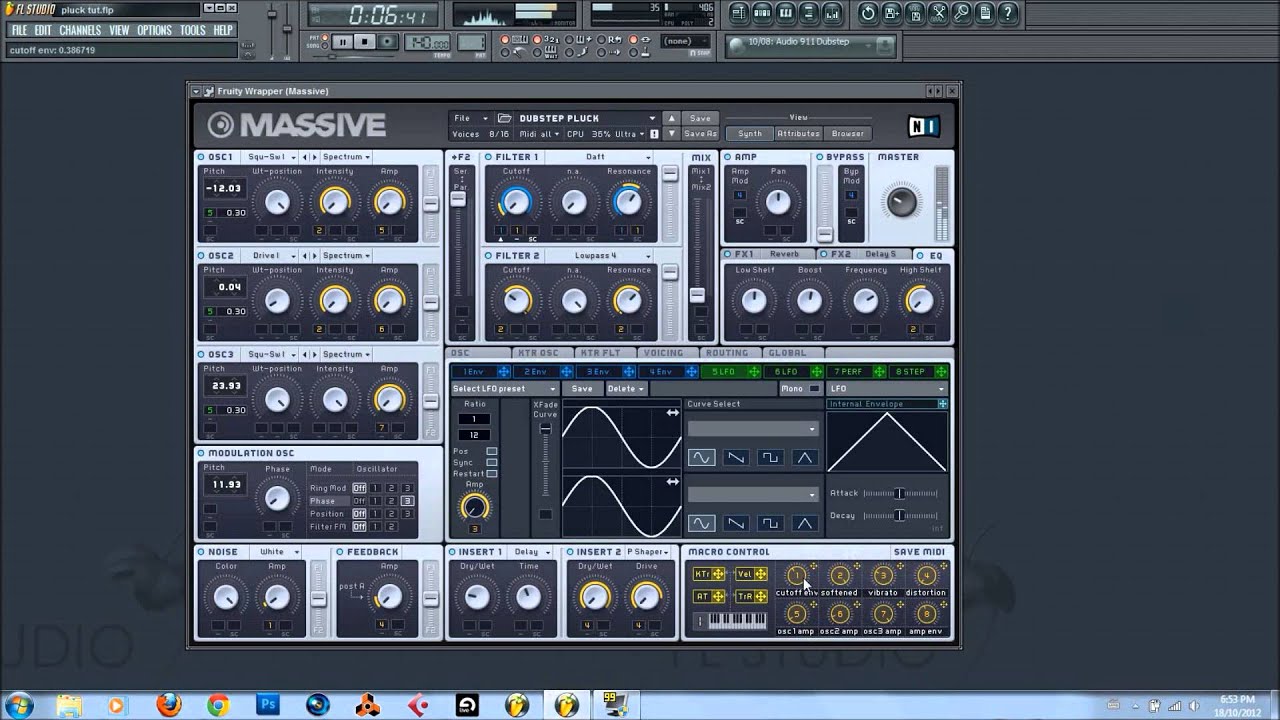Toggle OSC1 on/off indicator
This screenshot has height=720, width=1280.
tap(201, 157)
